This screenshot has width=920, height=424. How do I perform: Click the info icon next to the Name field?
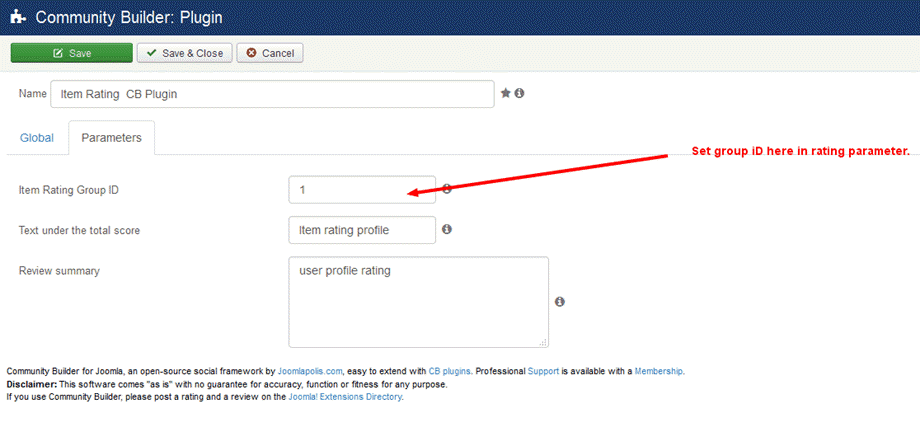point(520,93)
